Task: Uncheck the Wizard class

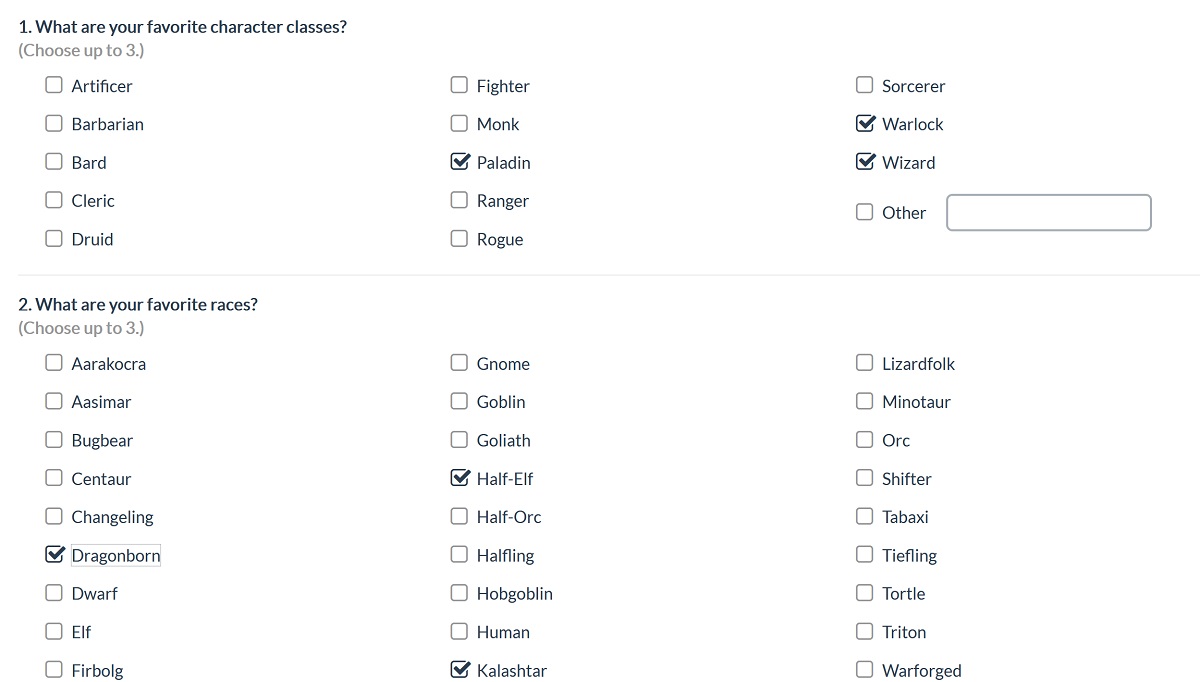Action: (865, 161)
